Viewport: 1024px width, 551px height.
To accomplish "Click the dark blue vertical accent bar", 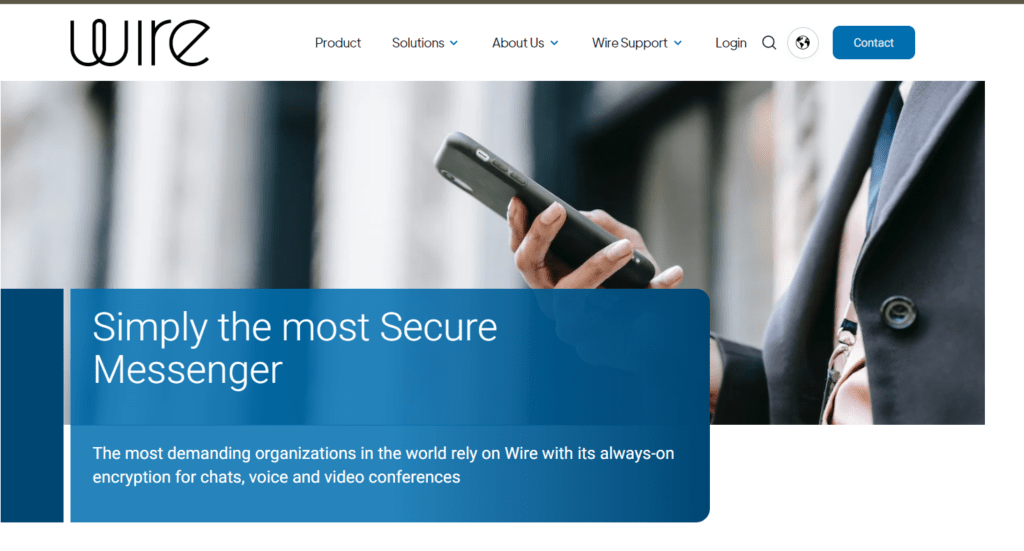I will 32,405.
